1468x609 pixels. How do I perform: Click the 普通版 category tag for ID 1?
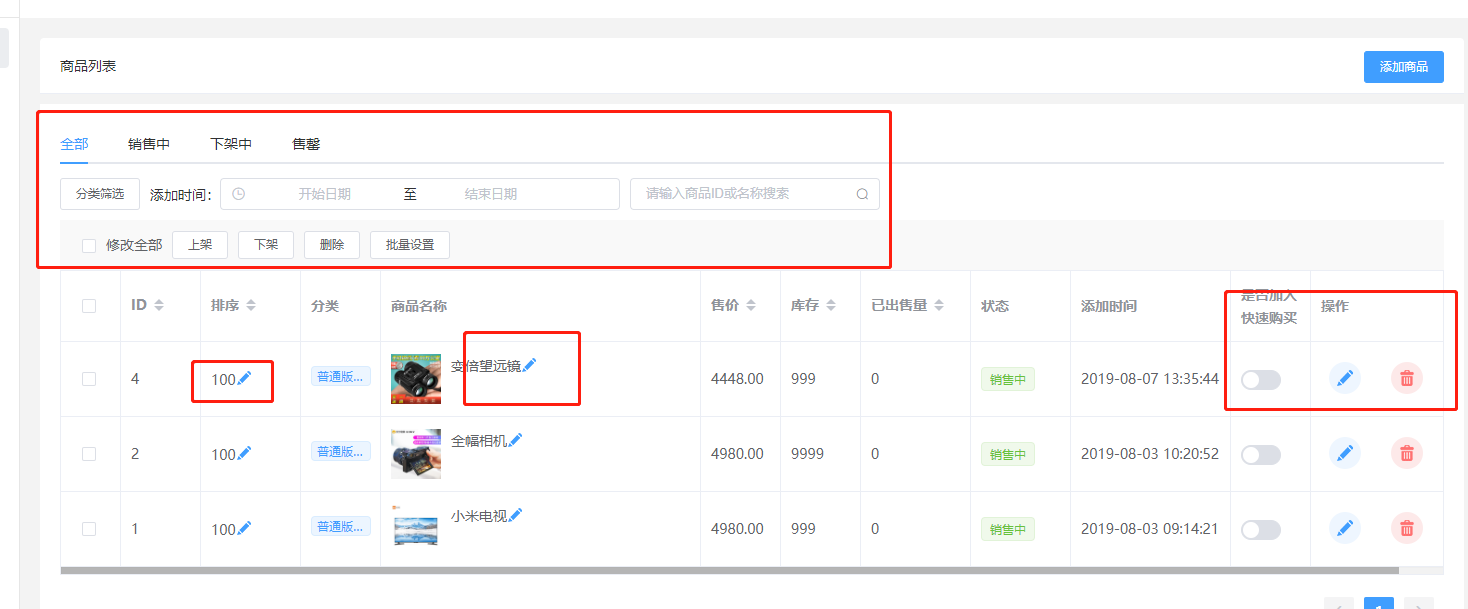(x=341, y=527)
